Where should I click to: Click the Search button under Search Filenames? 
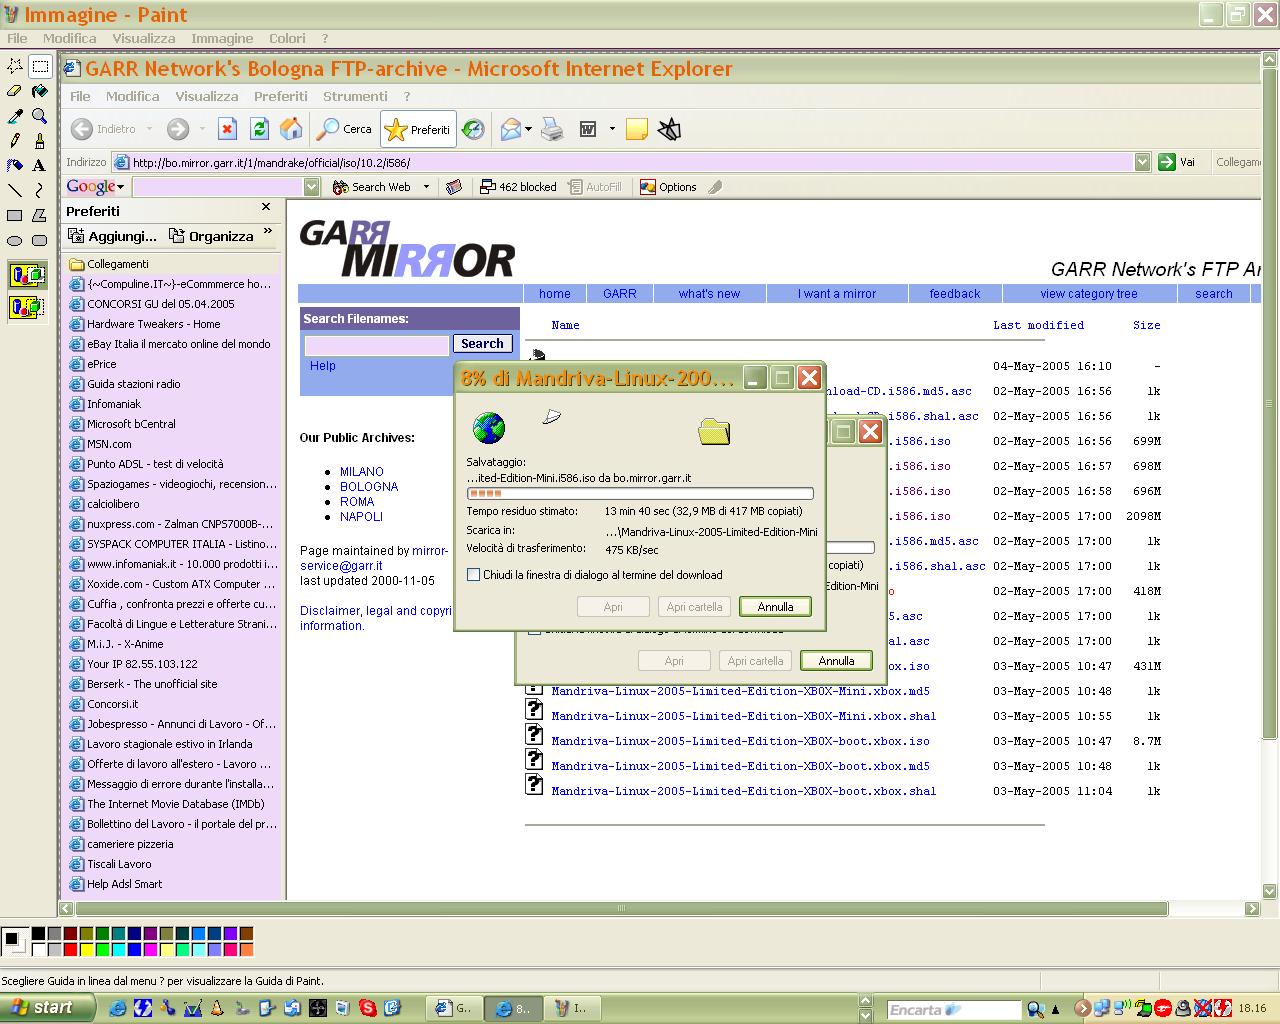click(482, 344)
